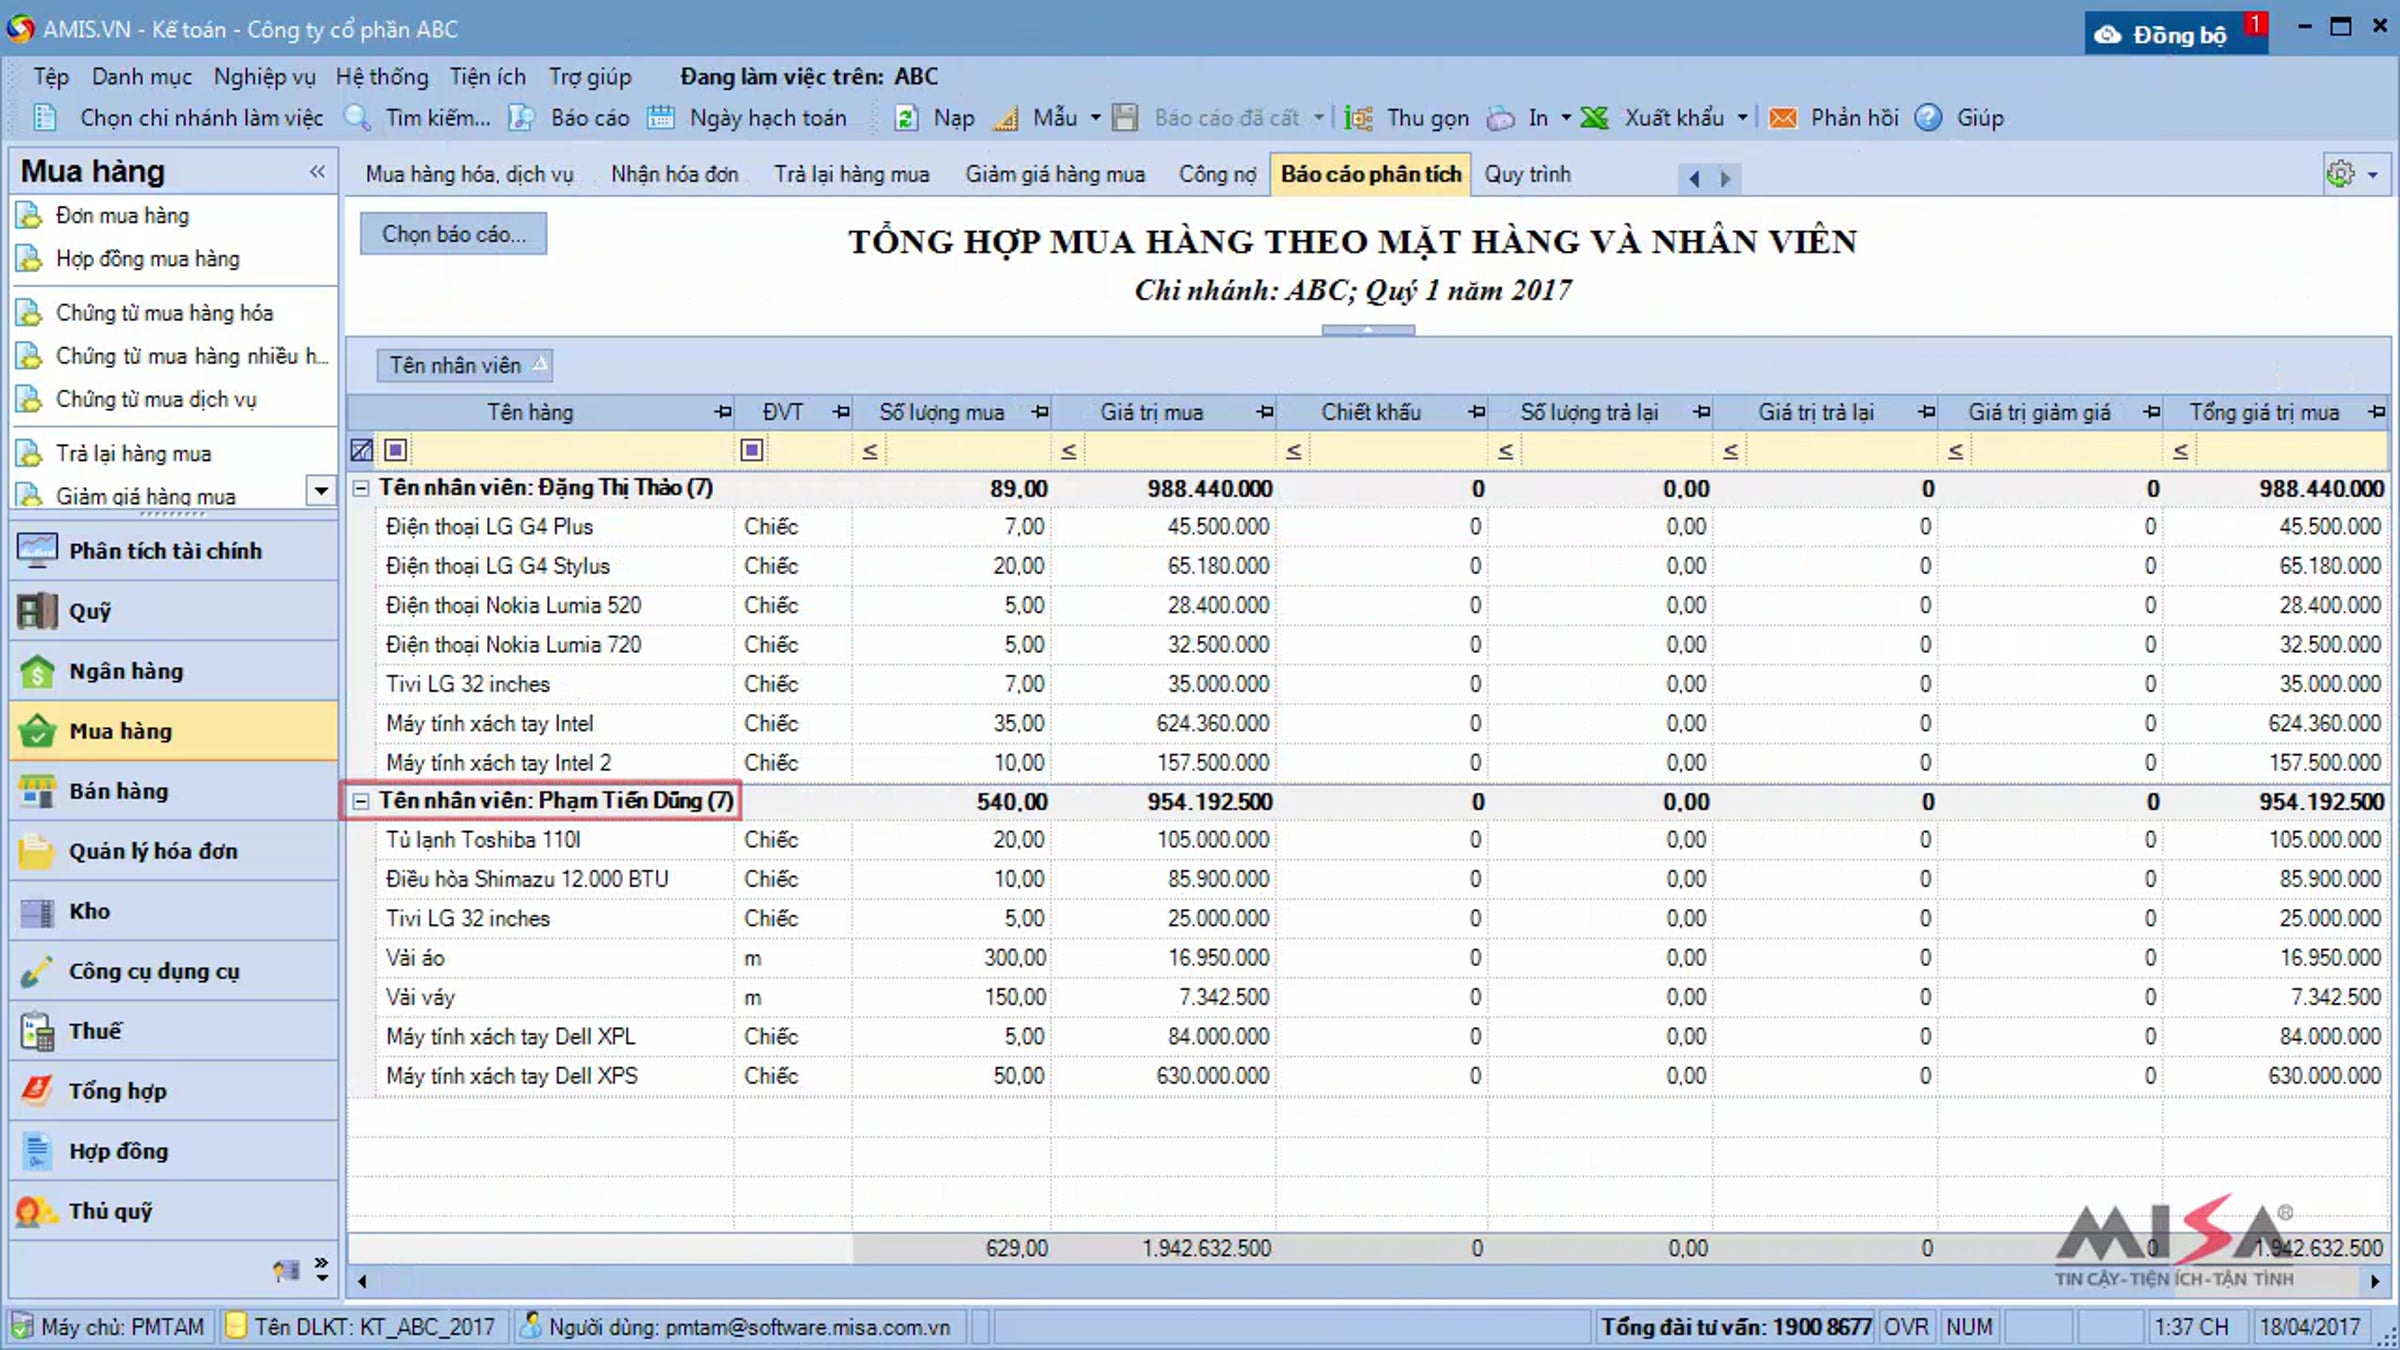The width and height of the screenshot is (2400, 1350).
Task: Expand the Mua hàng sidebar list dropdown
Action: [321, 490]
